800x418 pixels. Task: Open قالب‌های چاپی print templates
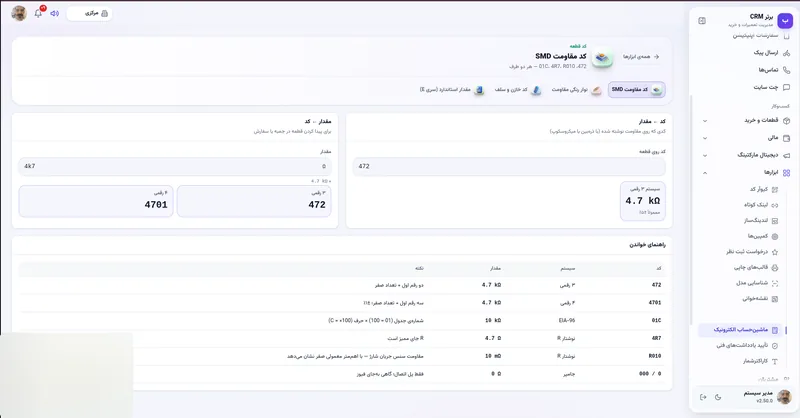tap(756, 267)
